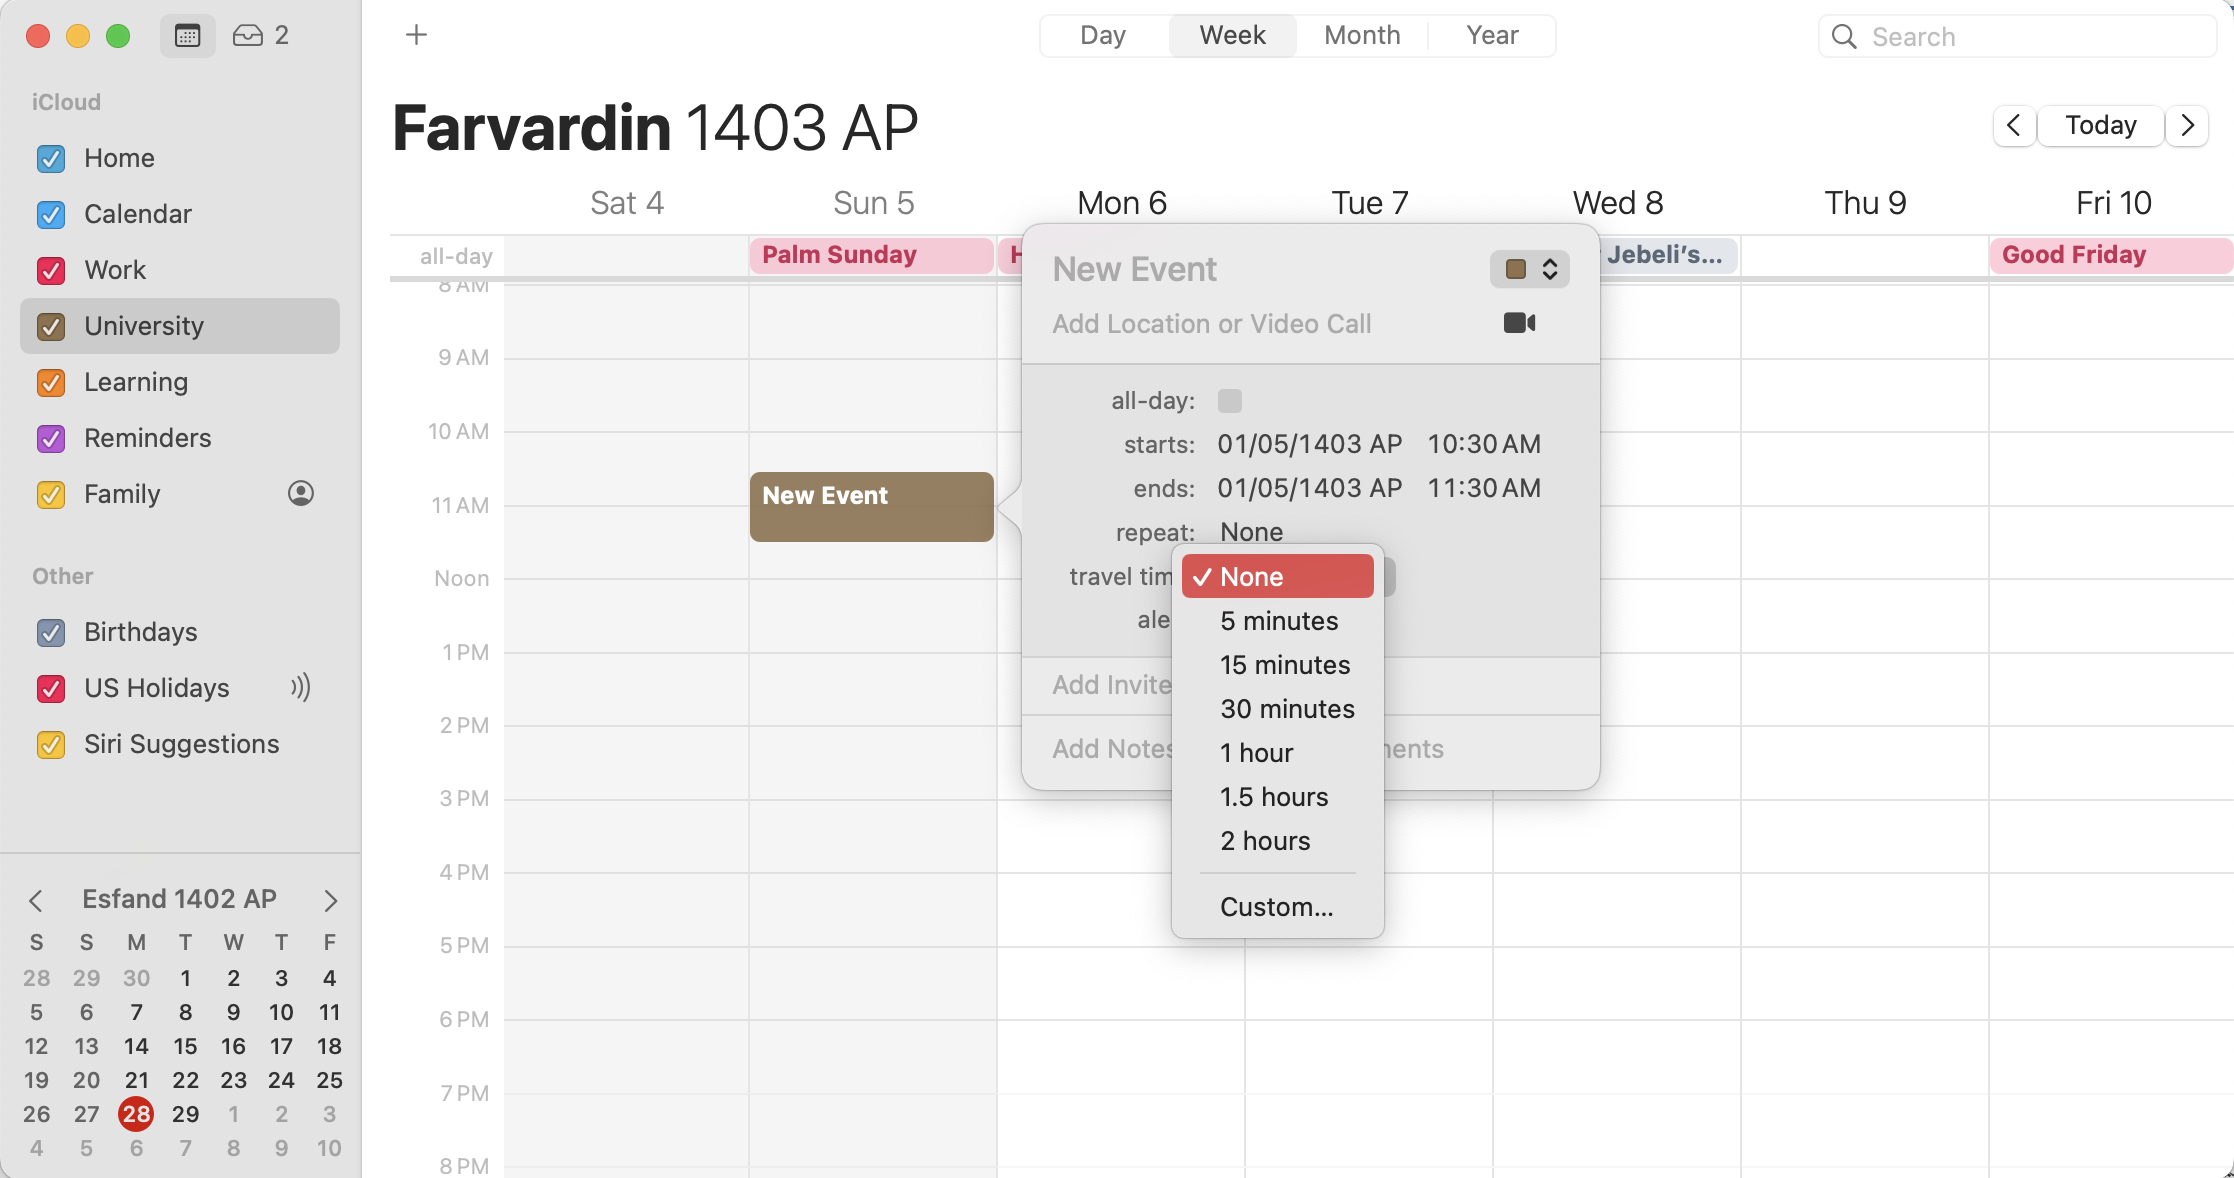This screenshot has height=1178, width=2234.
Task: Open the event calendar color dropdown
Action: 1530,269
